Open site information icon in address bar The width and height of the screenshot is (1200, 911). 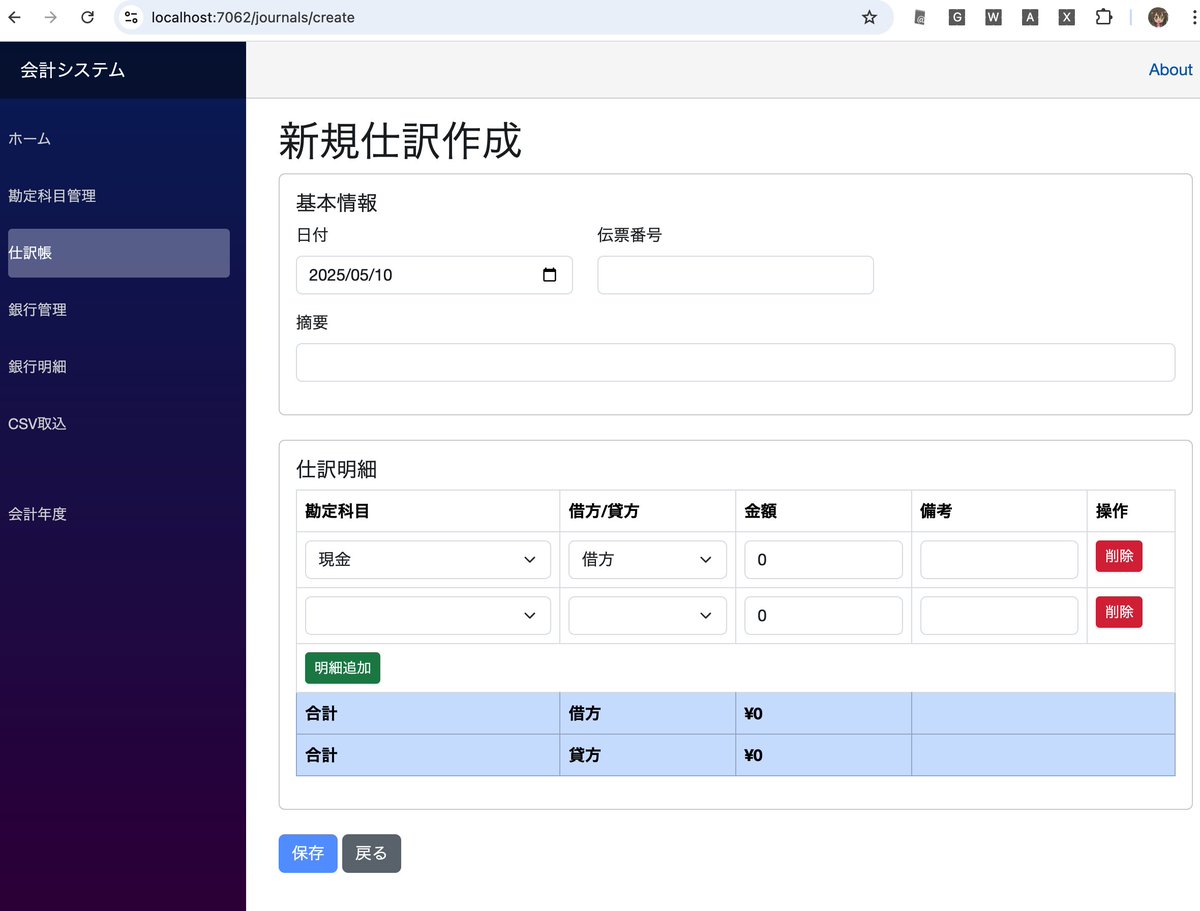pos(131,17)
